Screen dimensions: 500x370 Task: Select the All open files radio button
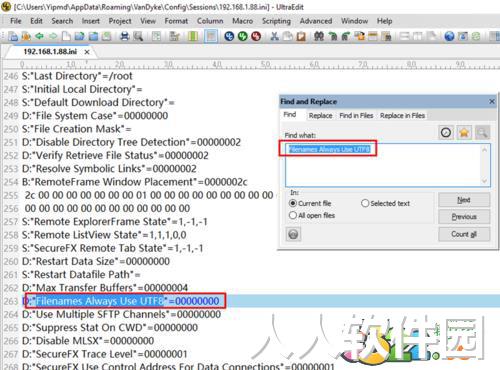pyautogui.click(x=293, y=215)
